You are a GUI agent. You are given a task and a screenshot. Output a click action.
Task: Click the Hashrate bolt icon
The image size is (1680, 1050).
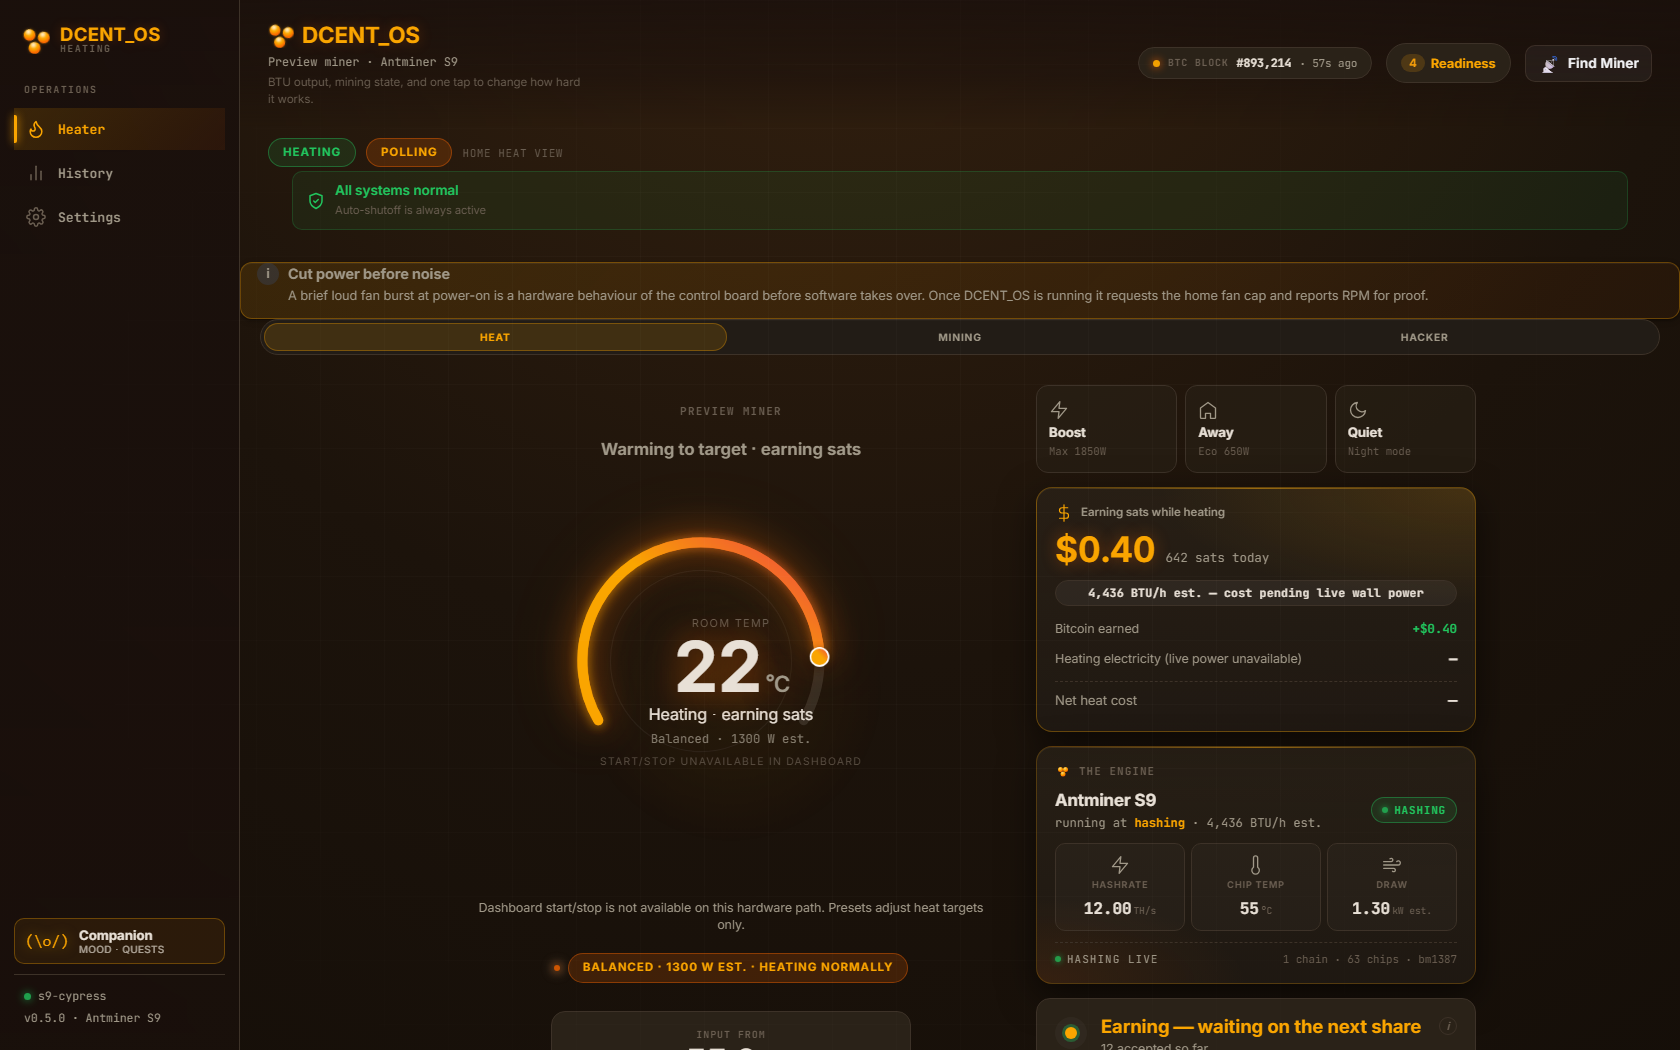click(1120, 865)
